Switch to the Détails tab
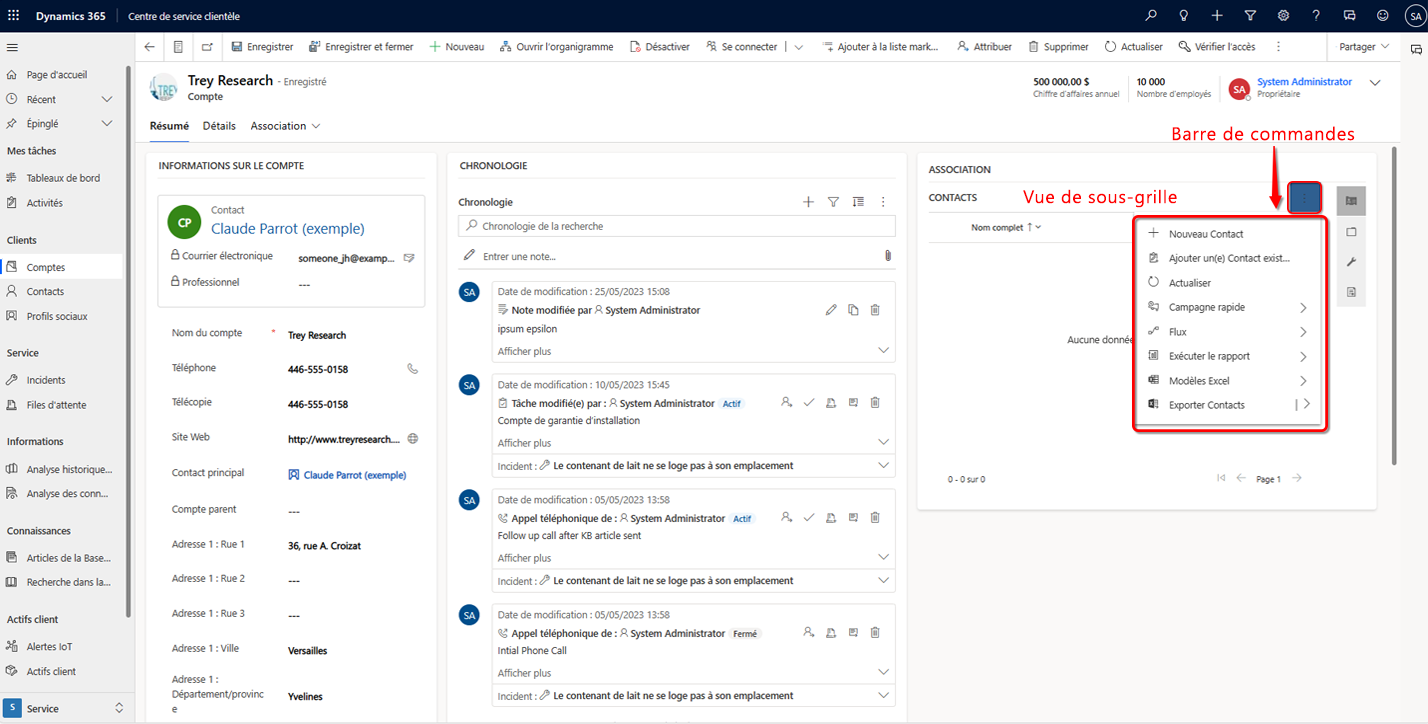This screenshot has width=1428, height=724. coord(219,126)
